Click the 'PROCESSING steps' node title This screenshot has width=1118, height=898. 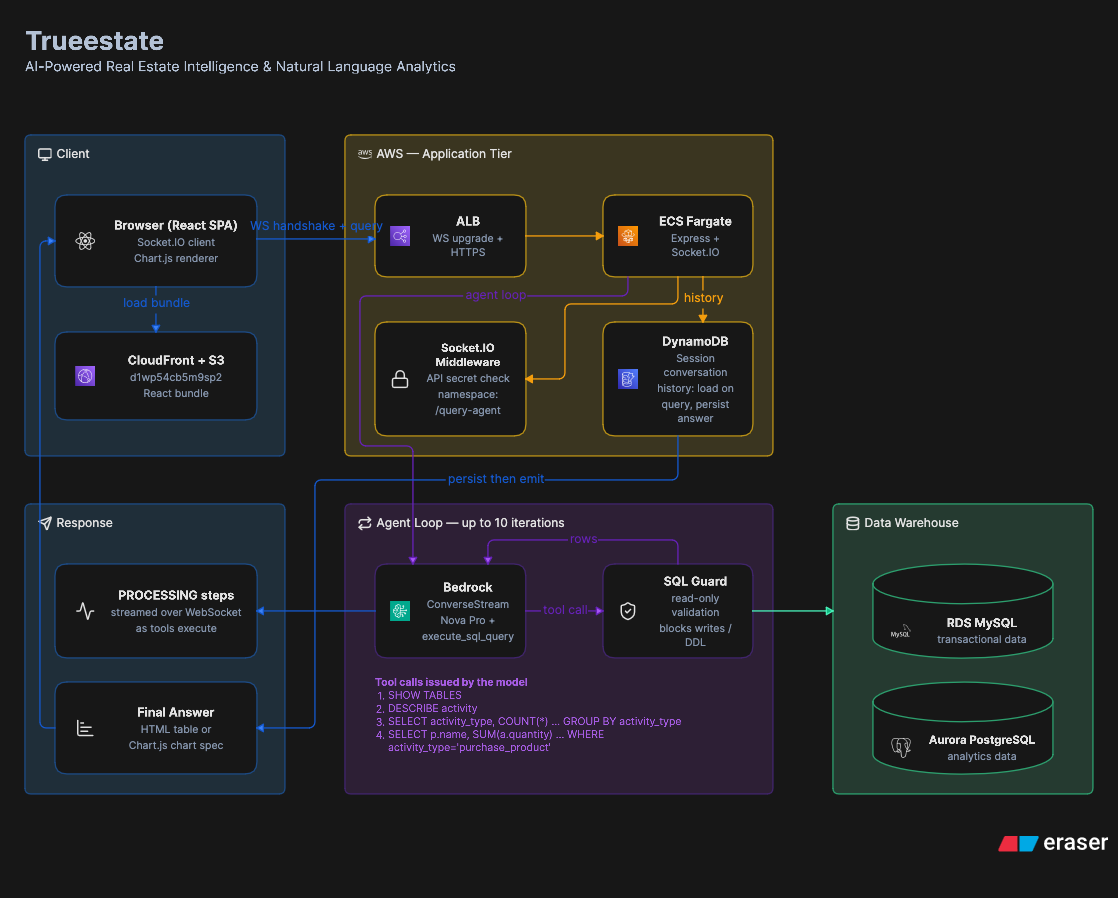click(175, 595)
